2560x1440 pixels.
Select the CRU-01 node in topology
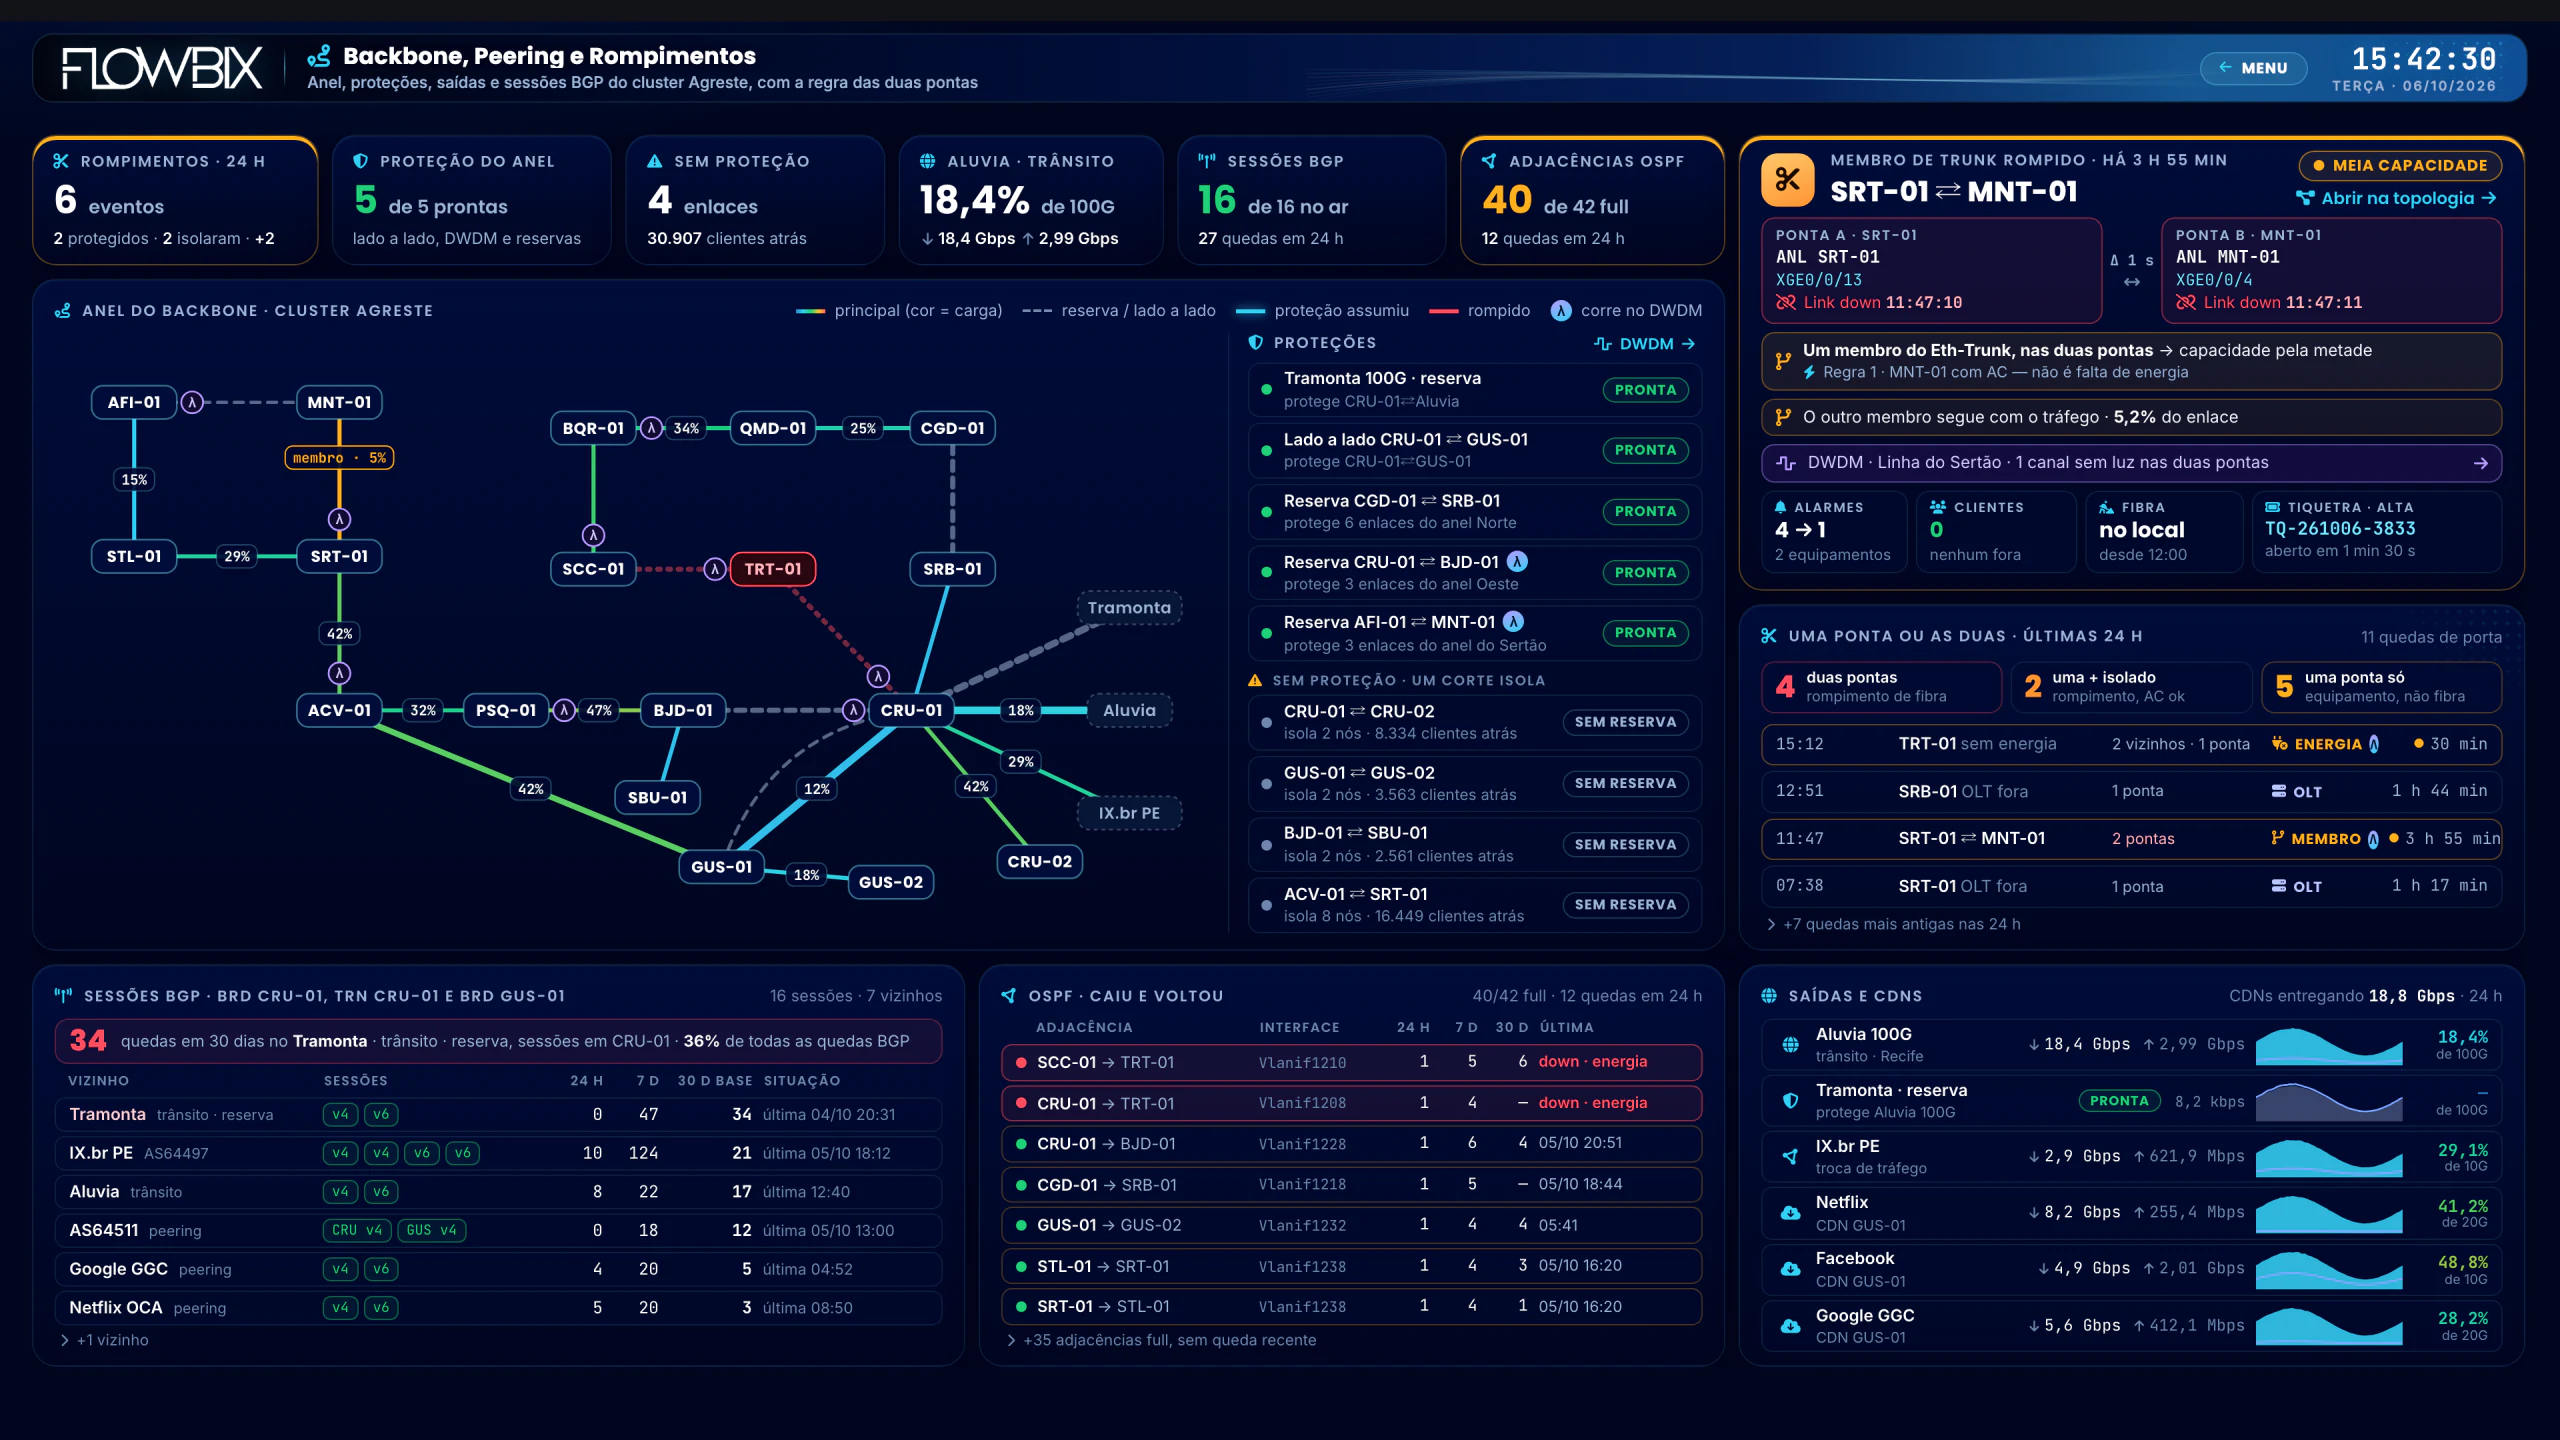pyautogui.click(x=911, y=710)
